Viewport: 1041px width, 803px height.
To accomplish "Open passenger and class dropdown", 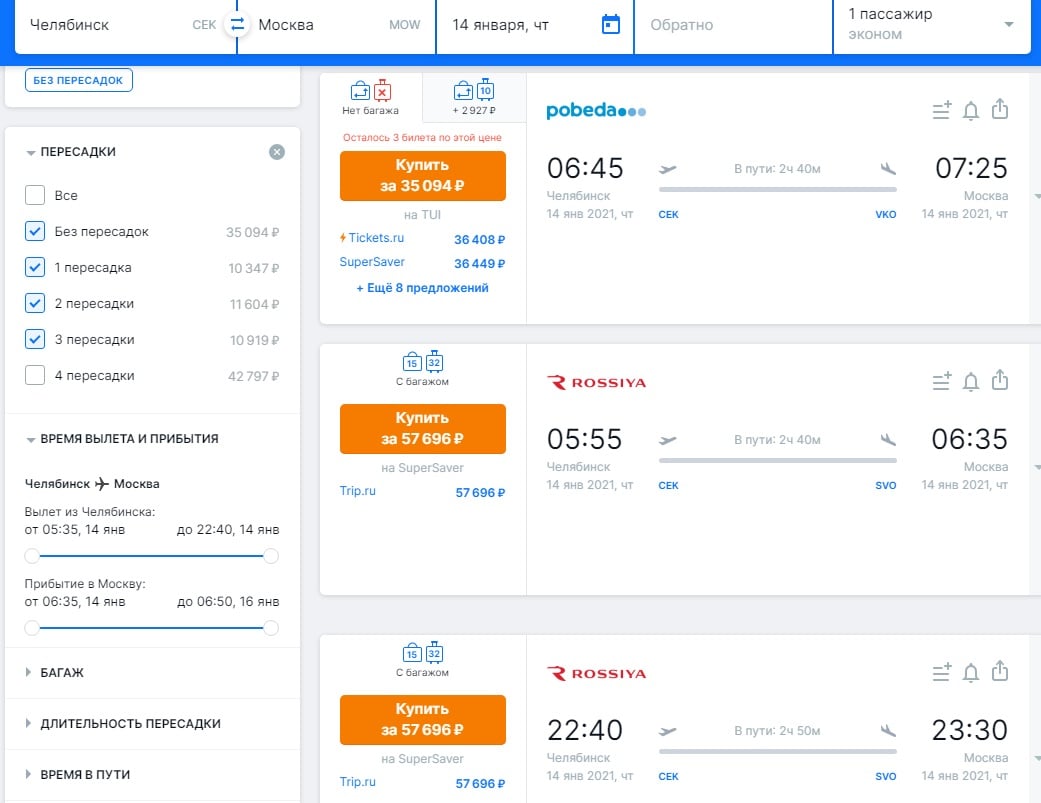I will click(931, 25).
